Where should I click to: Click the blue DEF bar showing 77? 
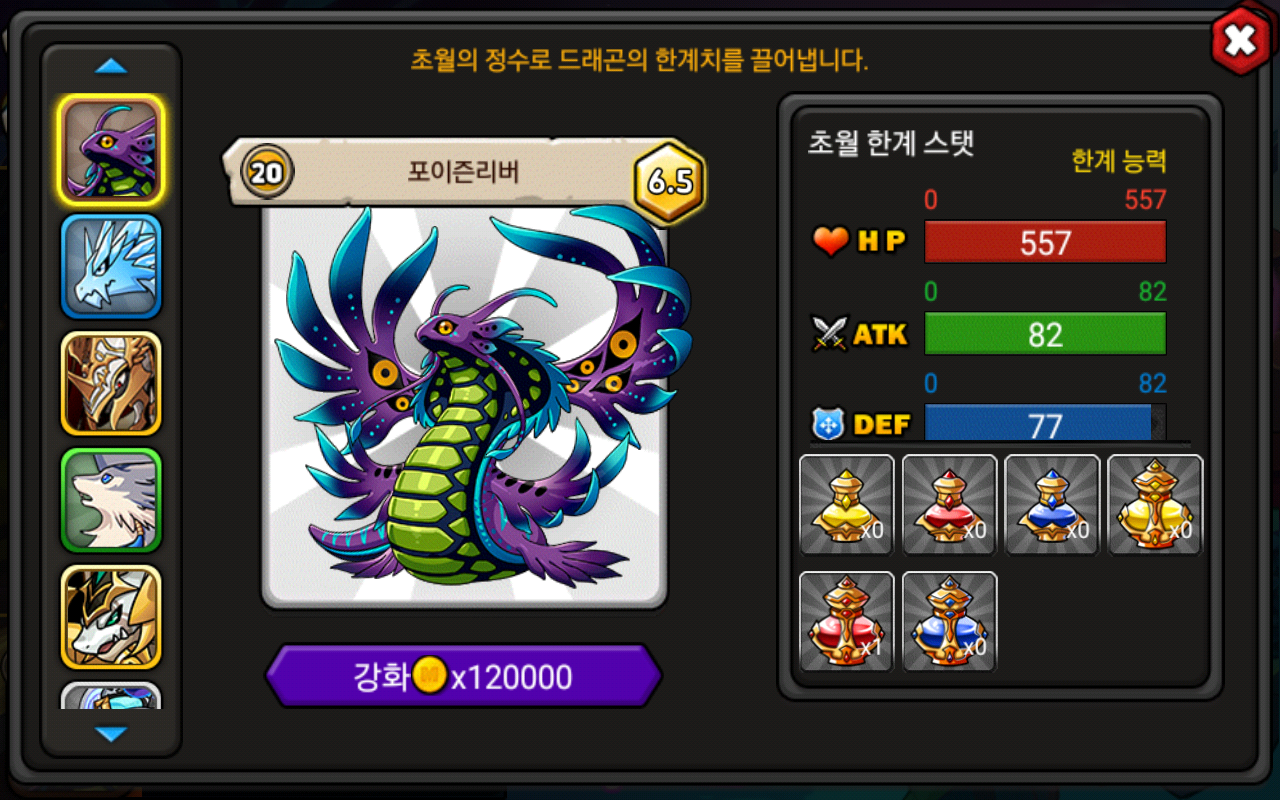1045,423
